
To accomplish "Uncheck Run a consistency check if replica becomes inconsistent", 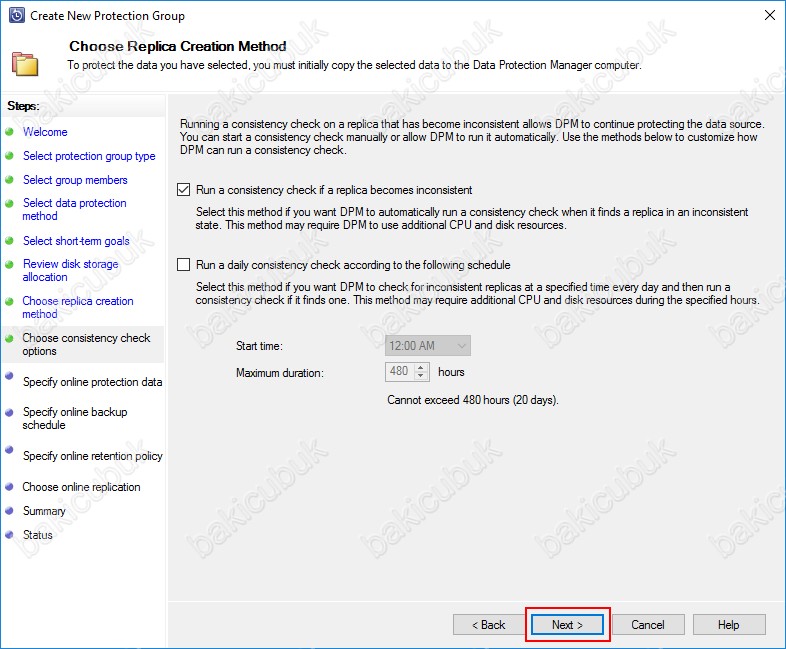I will (183, 189).
